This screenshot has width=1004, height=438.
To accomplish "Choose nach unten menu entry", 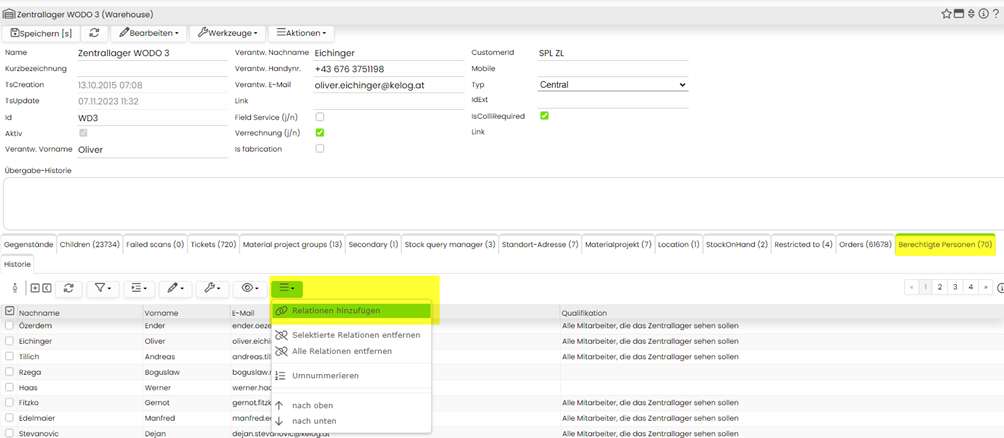I will 352,421.
